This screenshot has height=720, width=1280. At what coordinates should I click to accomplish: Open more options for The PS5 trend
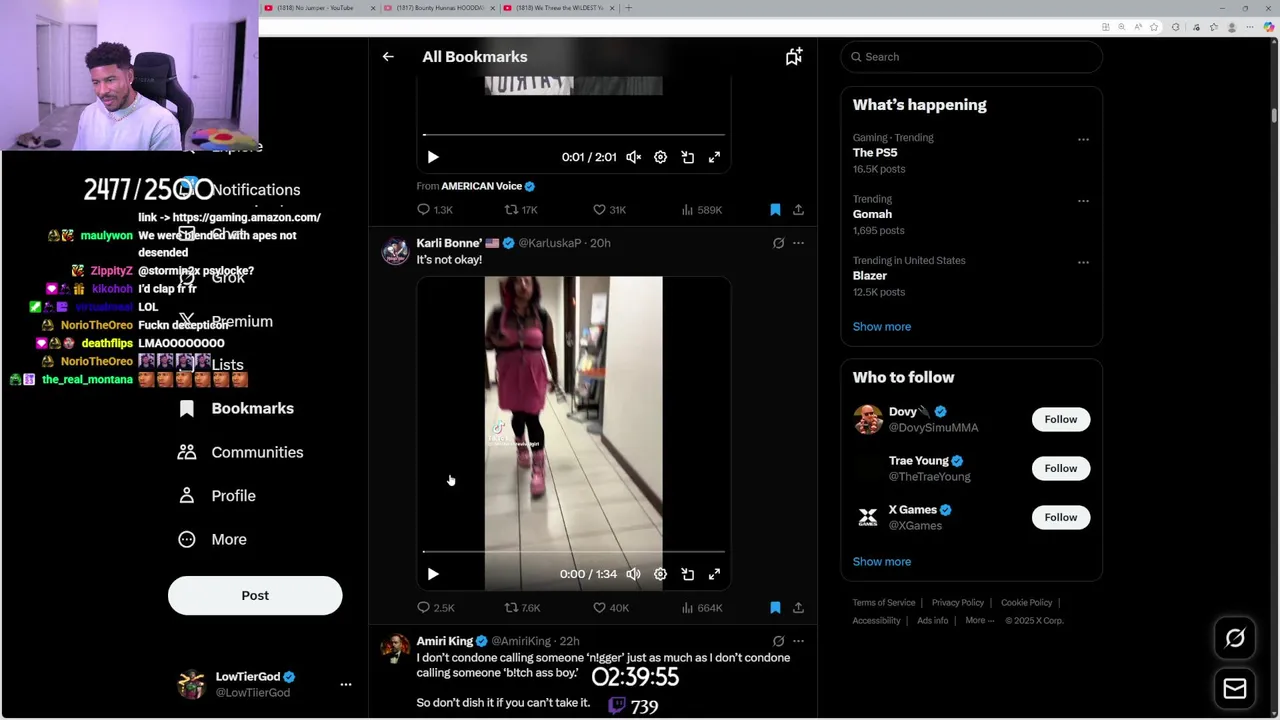pos(1083,139)
